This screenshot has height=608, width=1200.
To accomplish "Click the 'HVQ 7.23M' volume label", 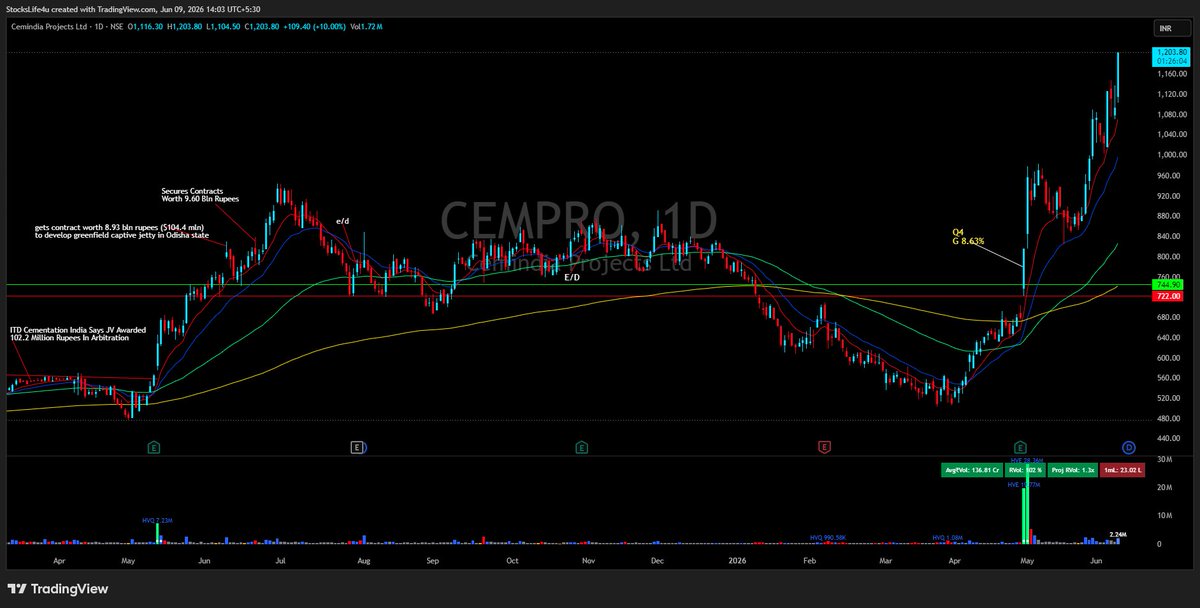I will click(x=158, y=521).
